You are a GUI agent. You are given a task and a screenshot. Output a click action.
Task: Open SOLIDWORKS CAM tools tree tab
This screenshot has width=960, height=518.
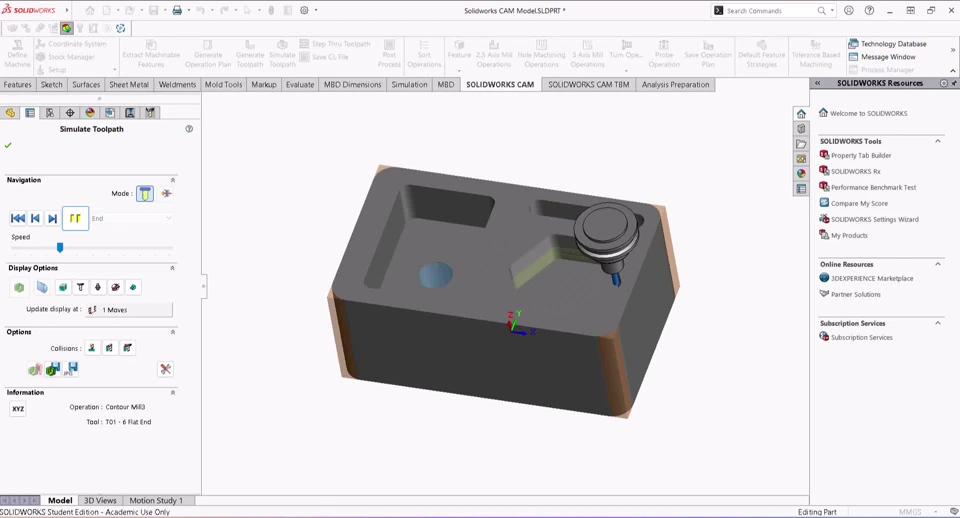[x=151, y=113]
